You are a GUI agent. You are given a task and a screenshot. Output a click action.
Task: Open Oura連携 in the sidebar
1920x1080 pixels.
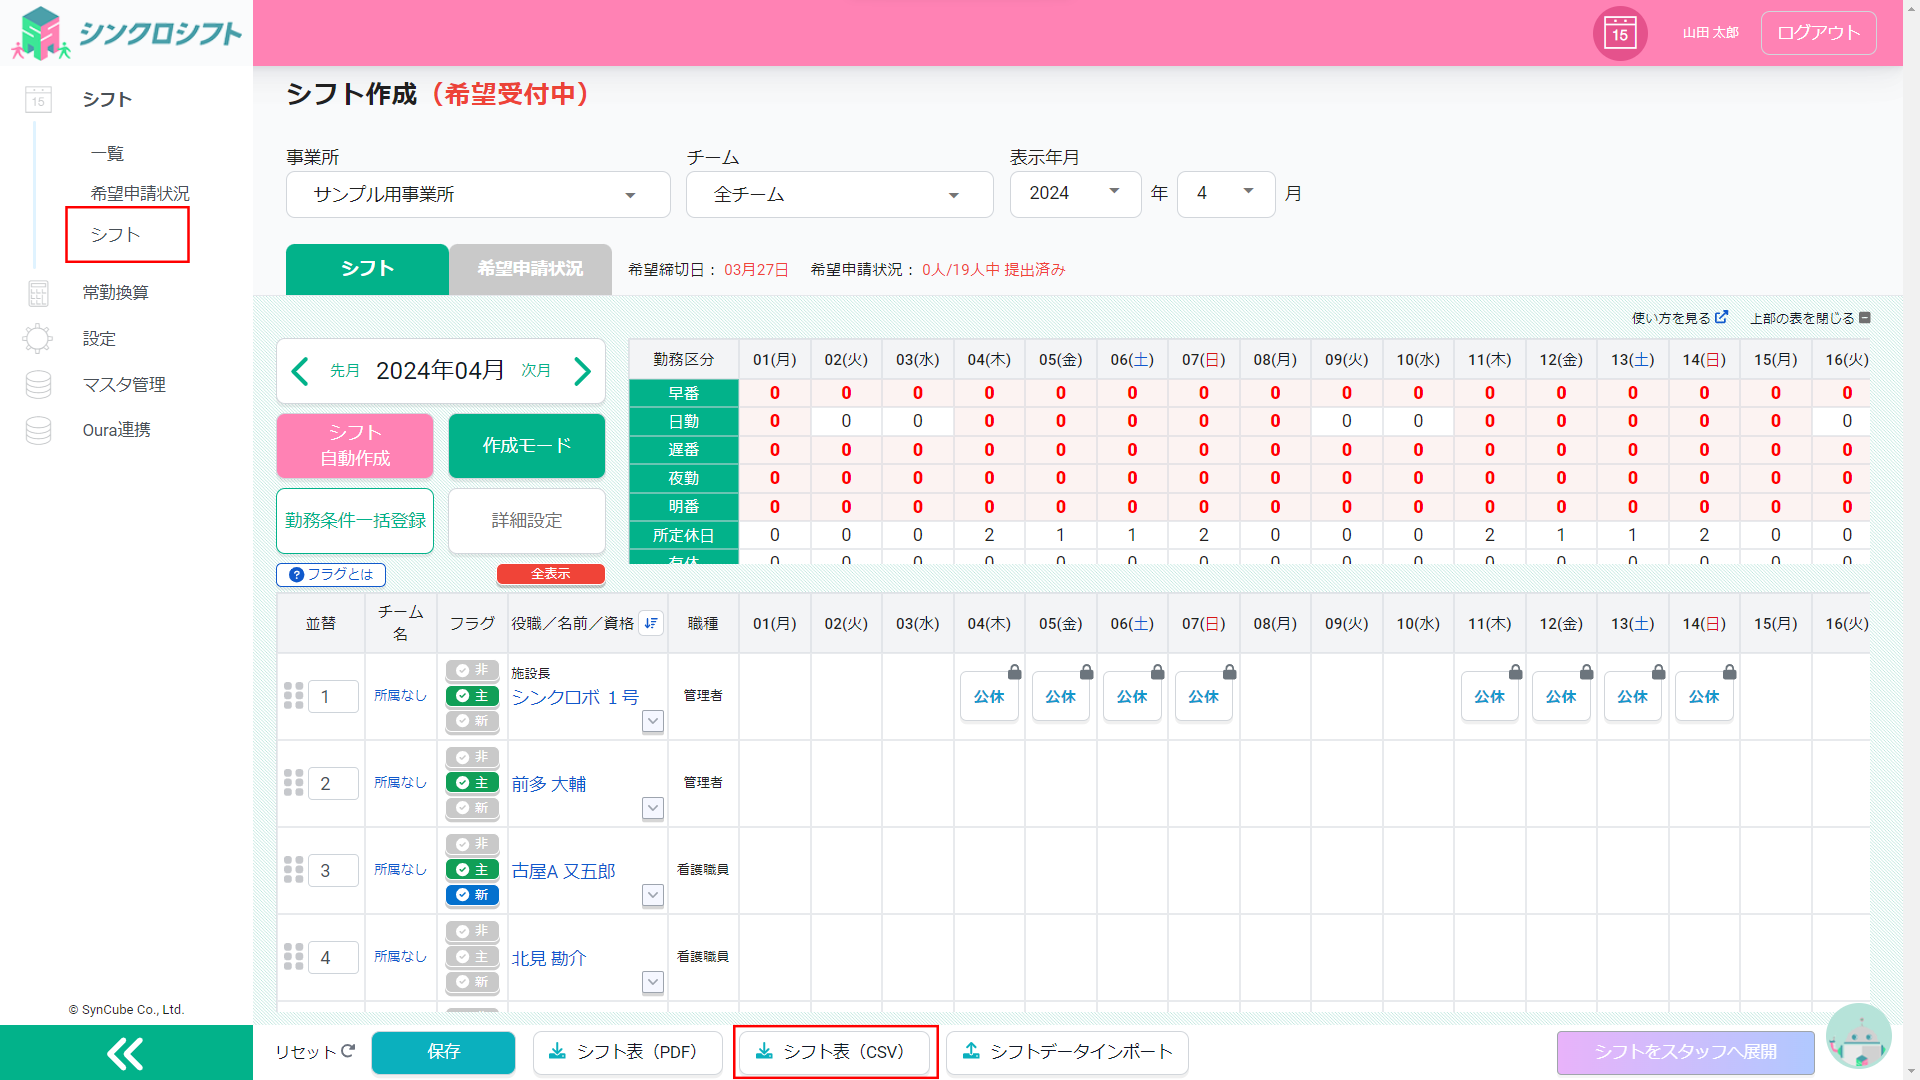coord(116,430)
